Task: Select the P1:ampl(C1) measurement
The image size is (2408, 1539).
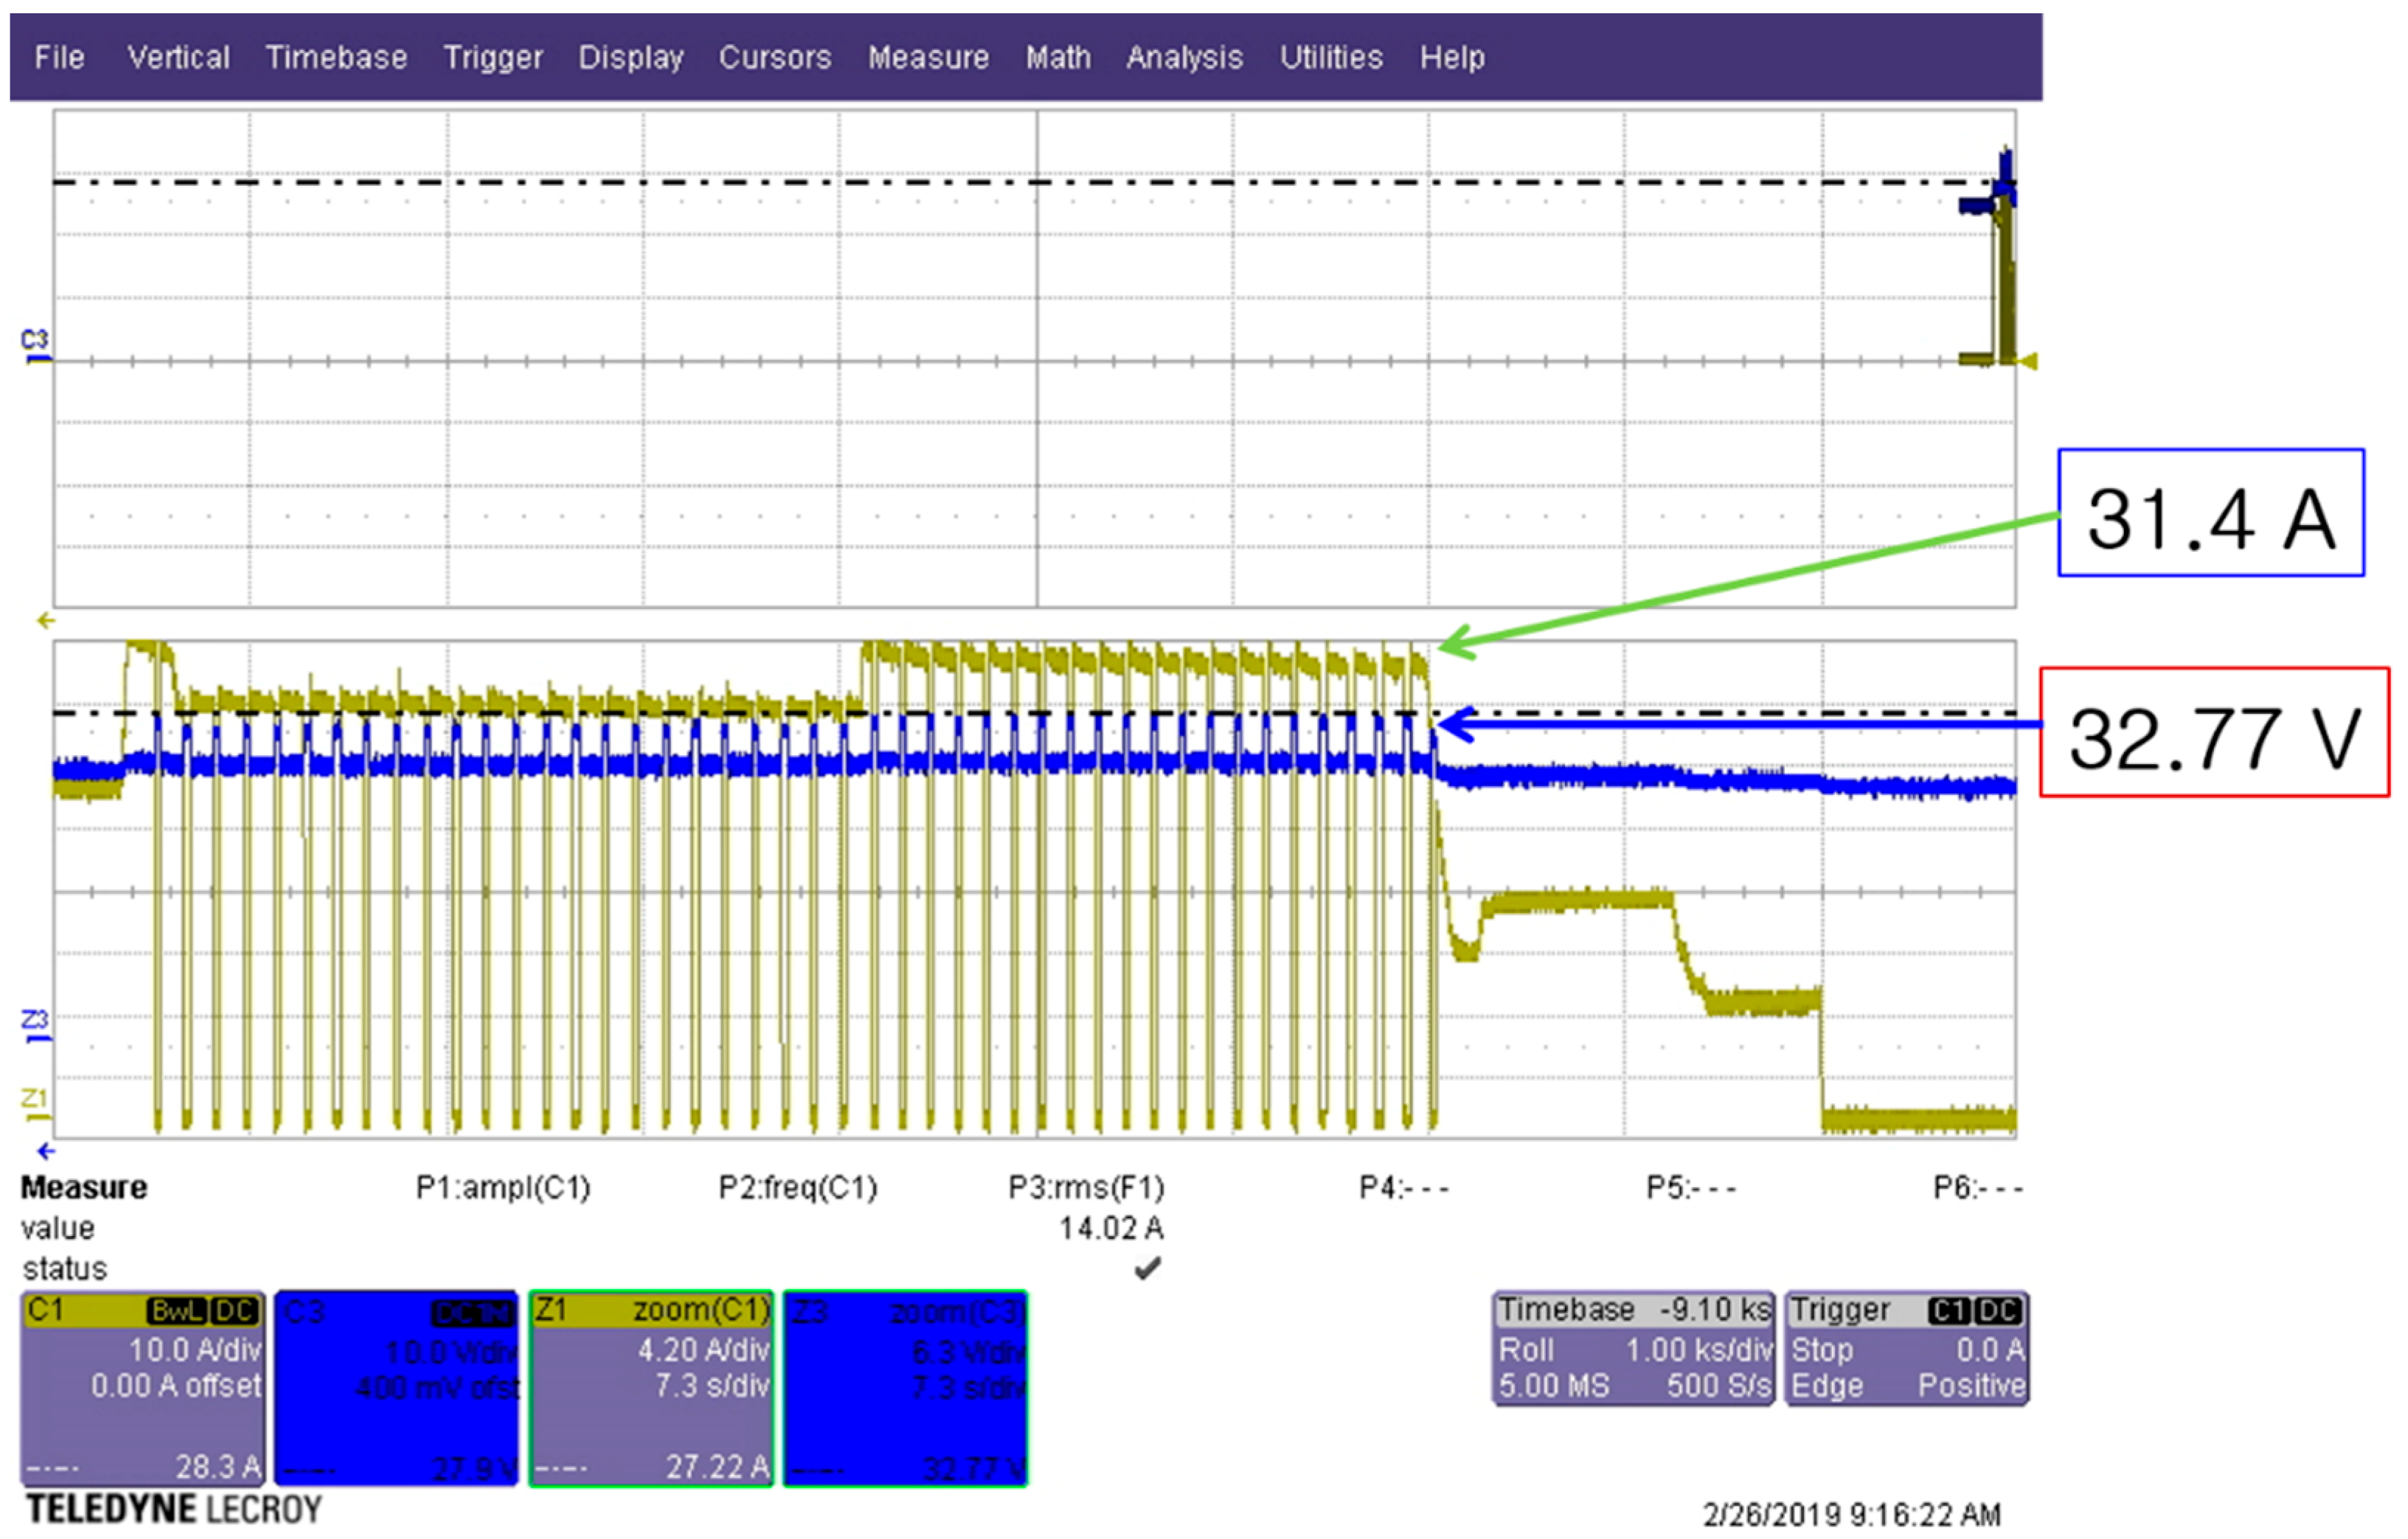Action: 503,1188
